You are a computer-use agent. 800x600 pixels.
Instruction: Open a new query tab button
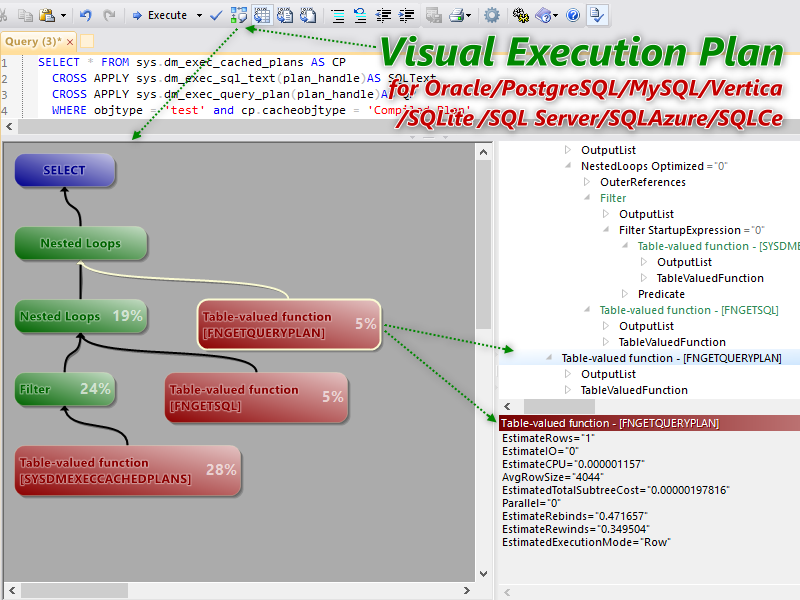click(87, 41)
